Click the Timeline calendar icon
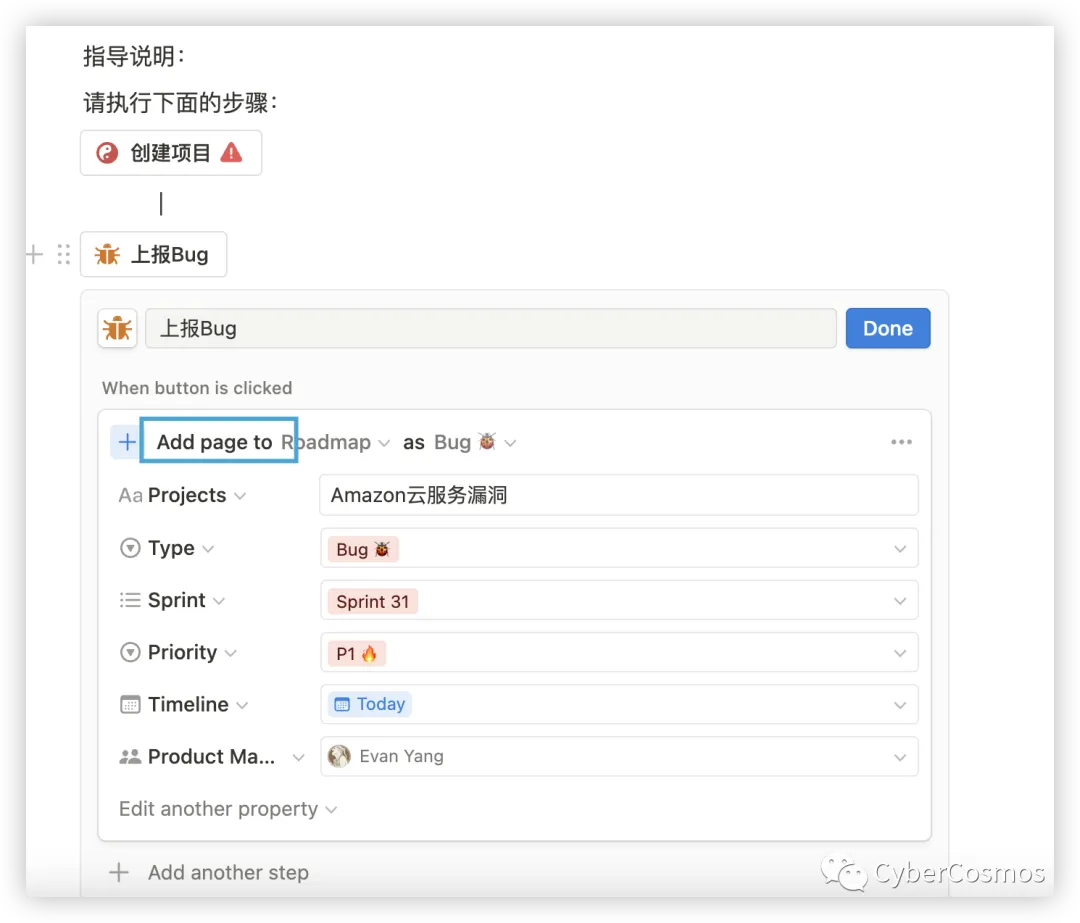The height and width of the screenshot is (923, 1080). click(x=130, y=705)
